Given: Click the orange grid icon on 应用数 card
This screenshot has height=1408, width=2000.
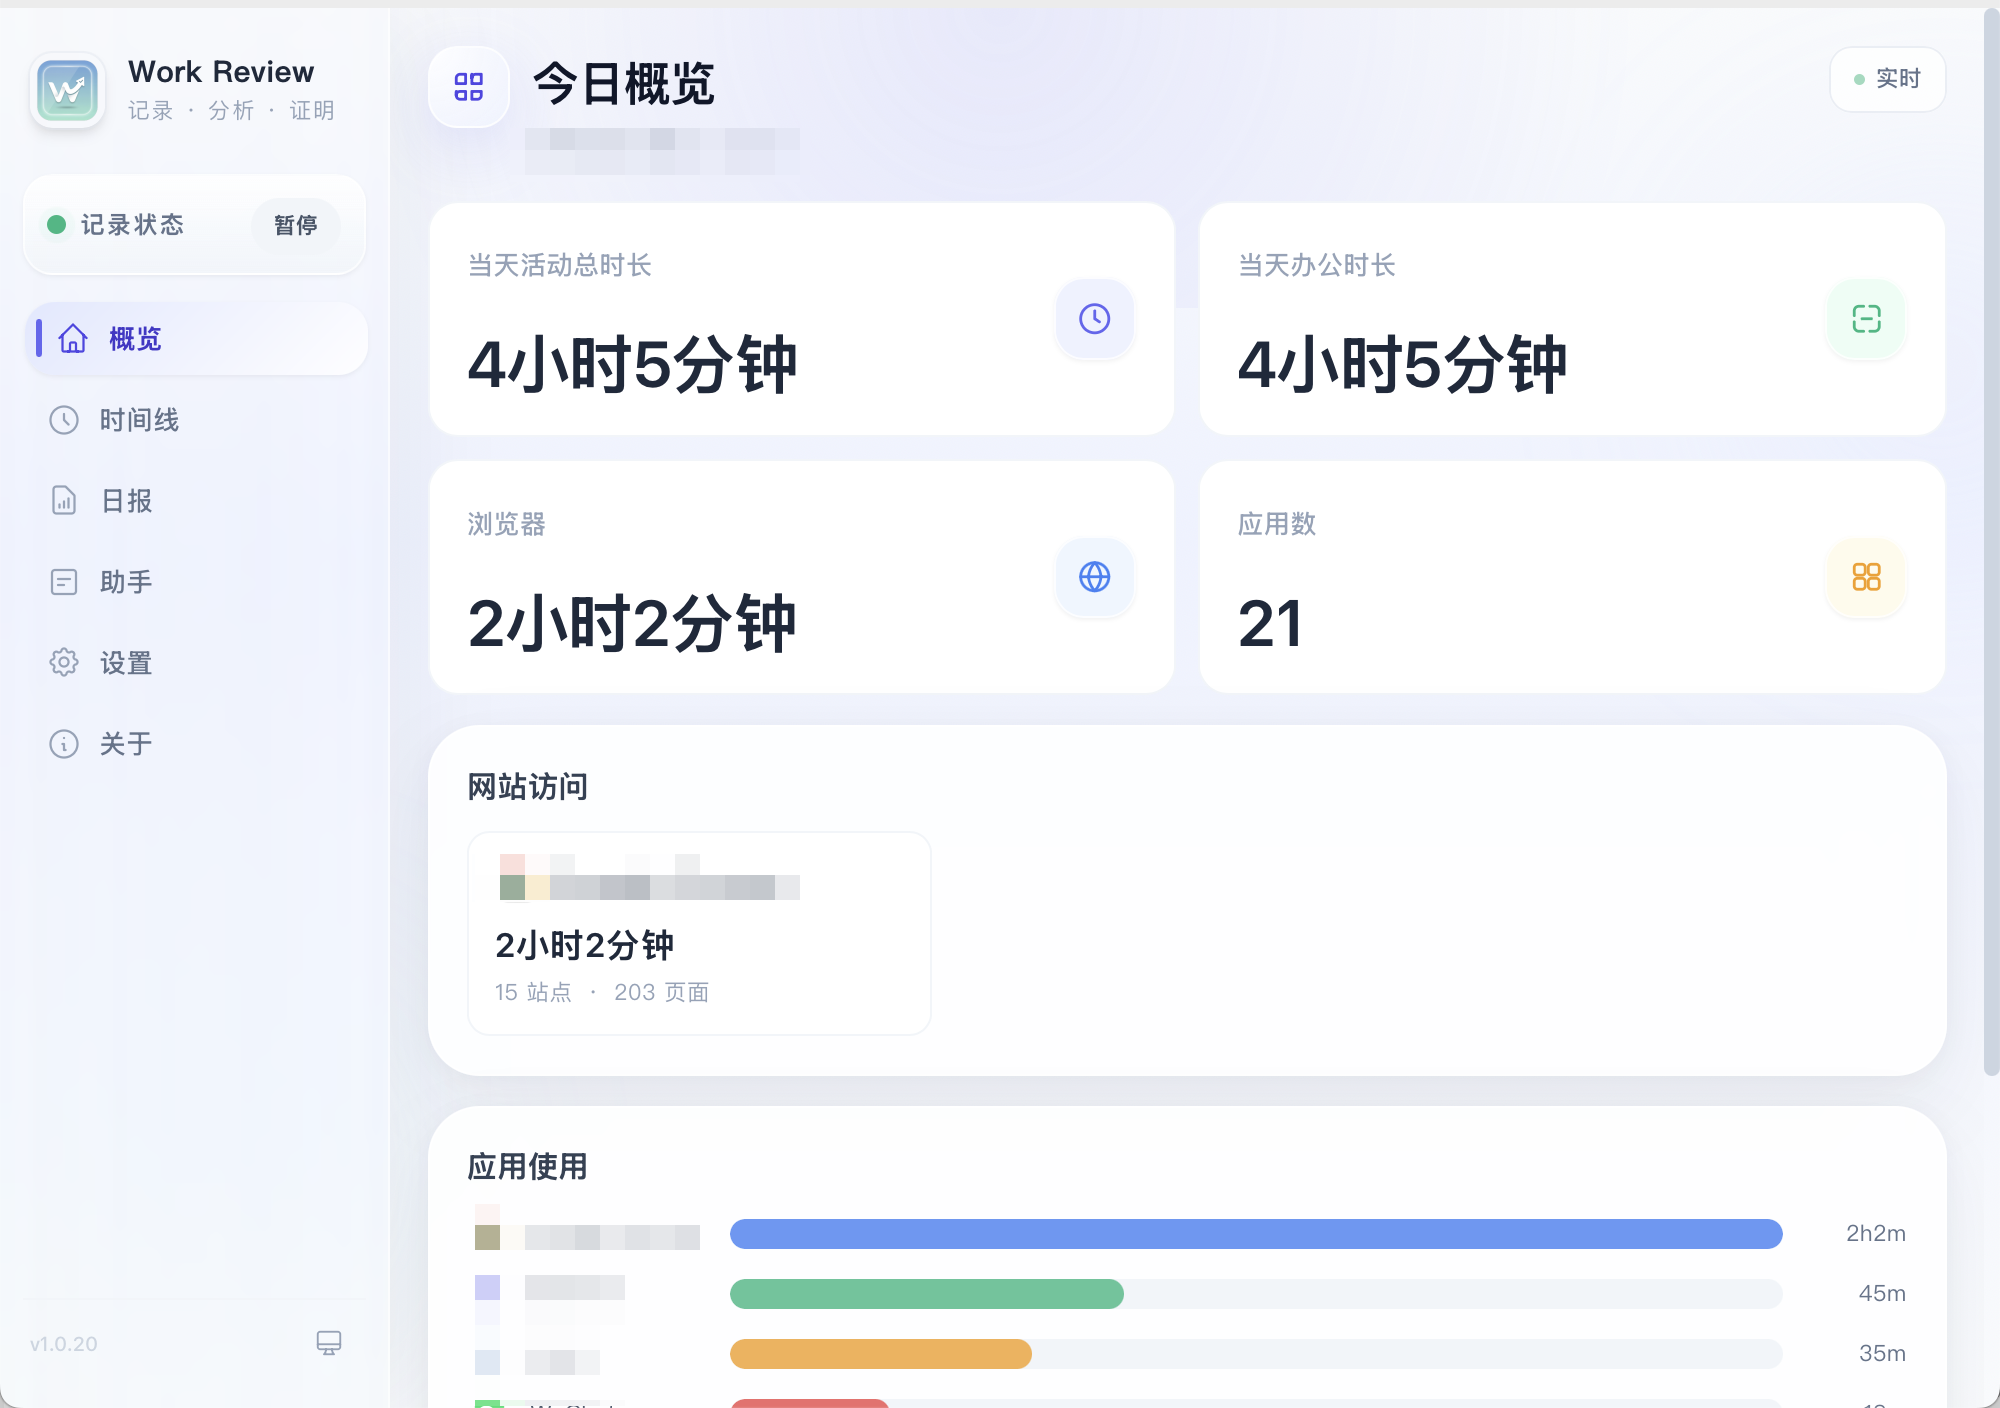Looking at the screenshot, I should click(1865, 577).
